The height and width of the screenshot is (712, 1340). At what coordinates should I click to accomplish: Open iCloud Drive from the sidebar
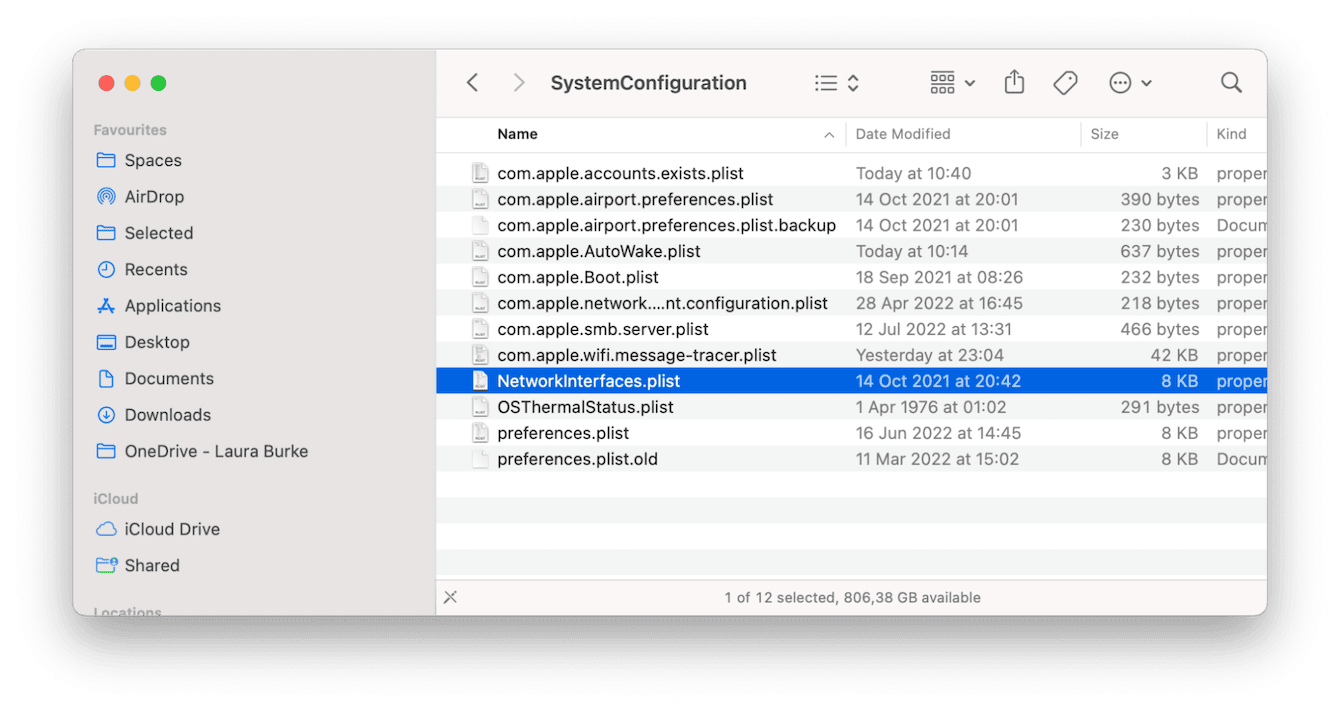click(x=172, y=529)
